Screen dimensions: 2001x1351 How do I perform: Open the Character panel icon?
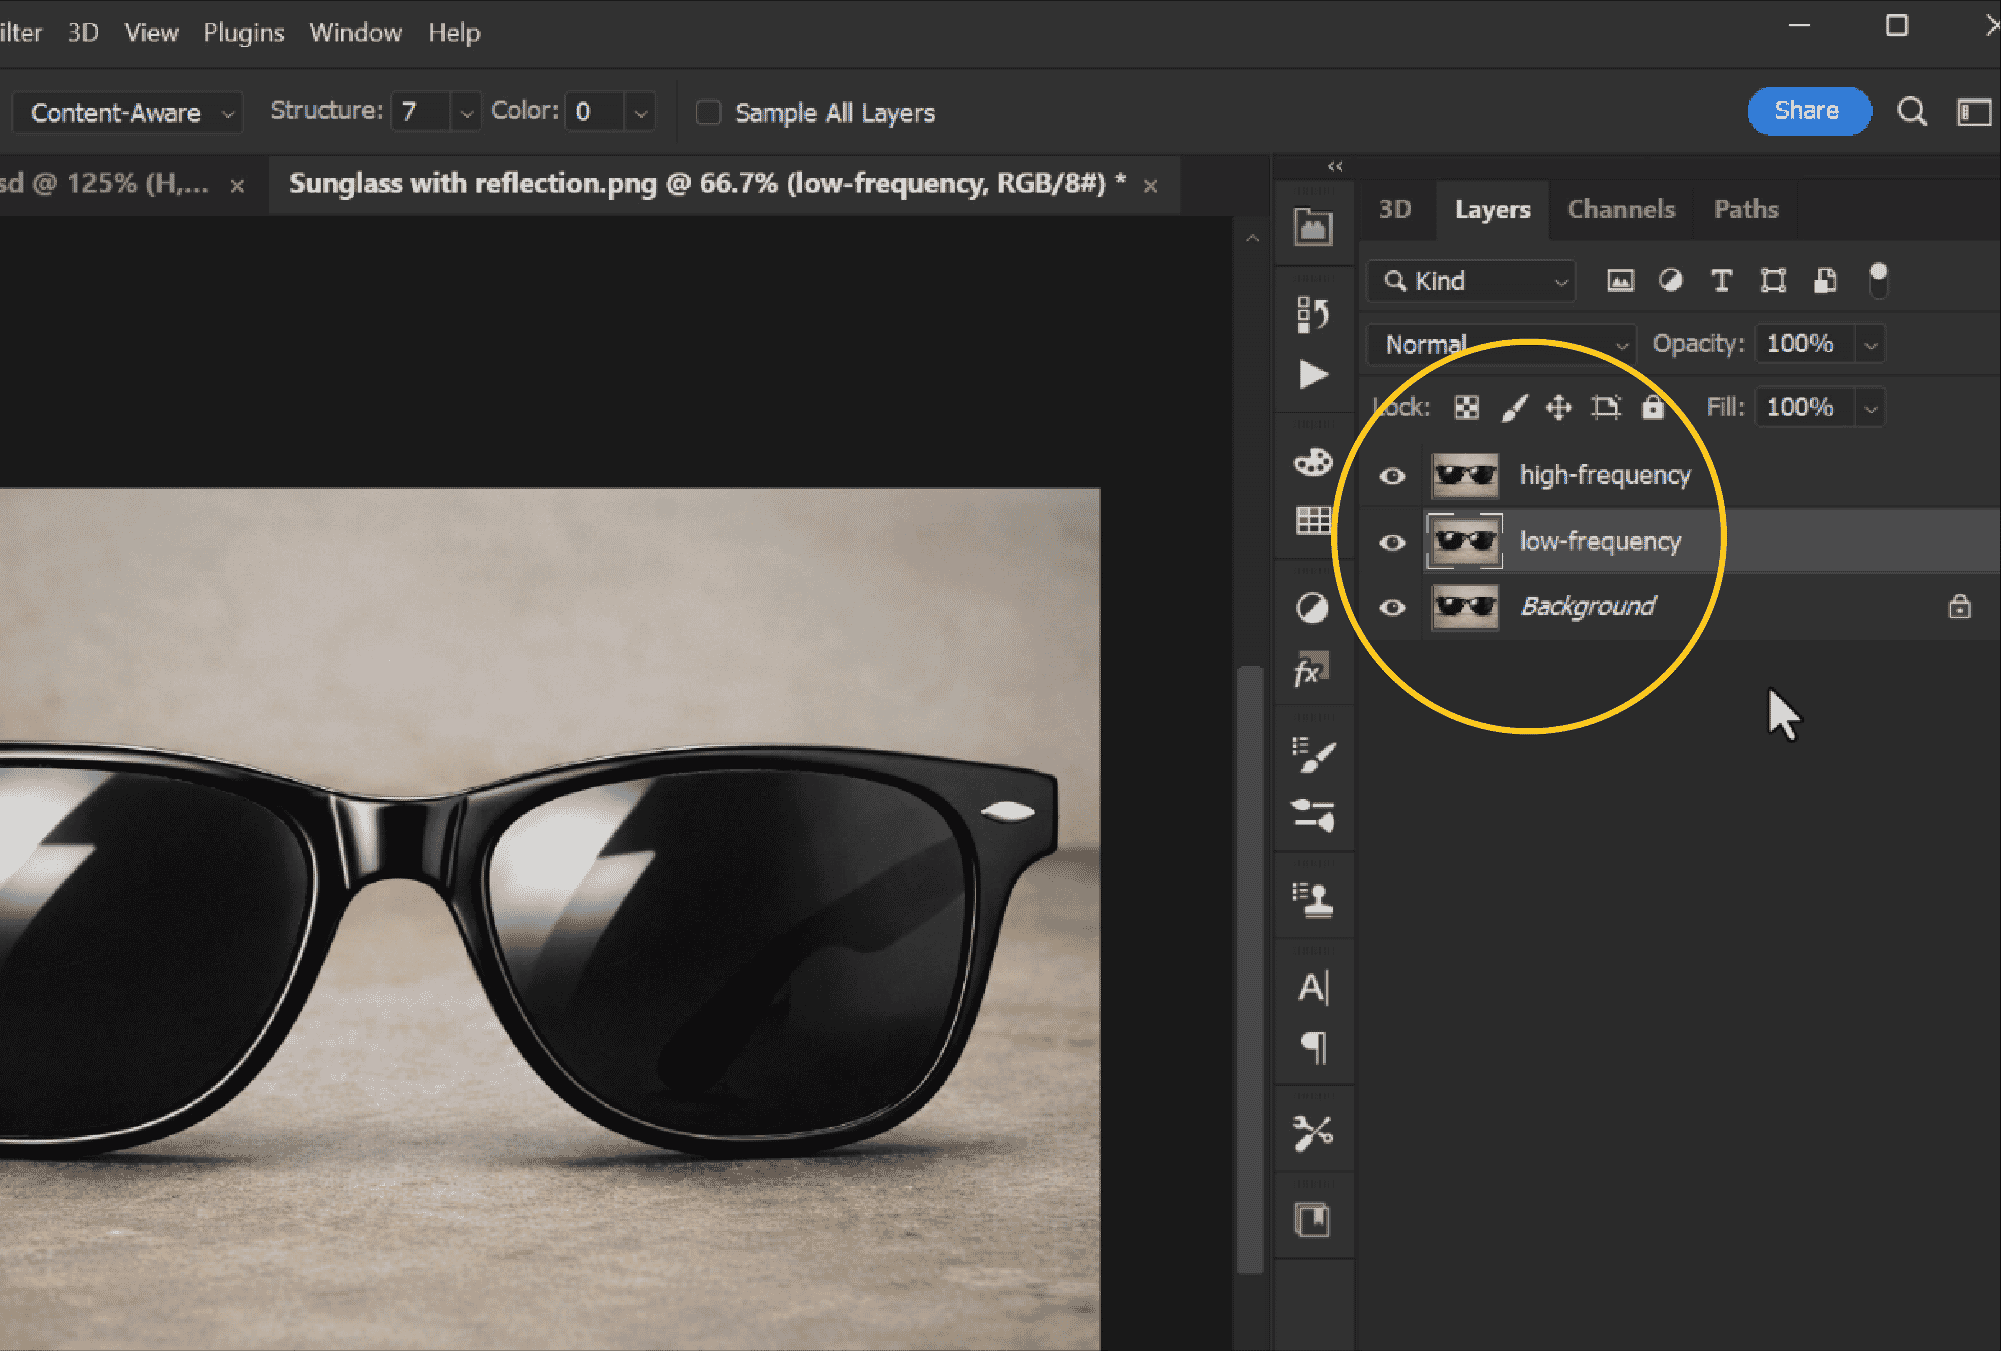pyautogui.click(x=1313, y=988)
